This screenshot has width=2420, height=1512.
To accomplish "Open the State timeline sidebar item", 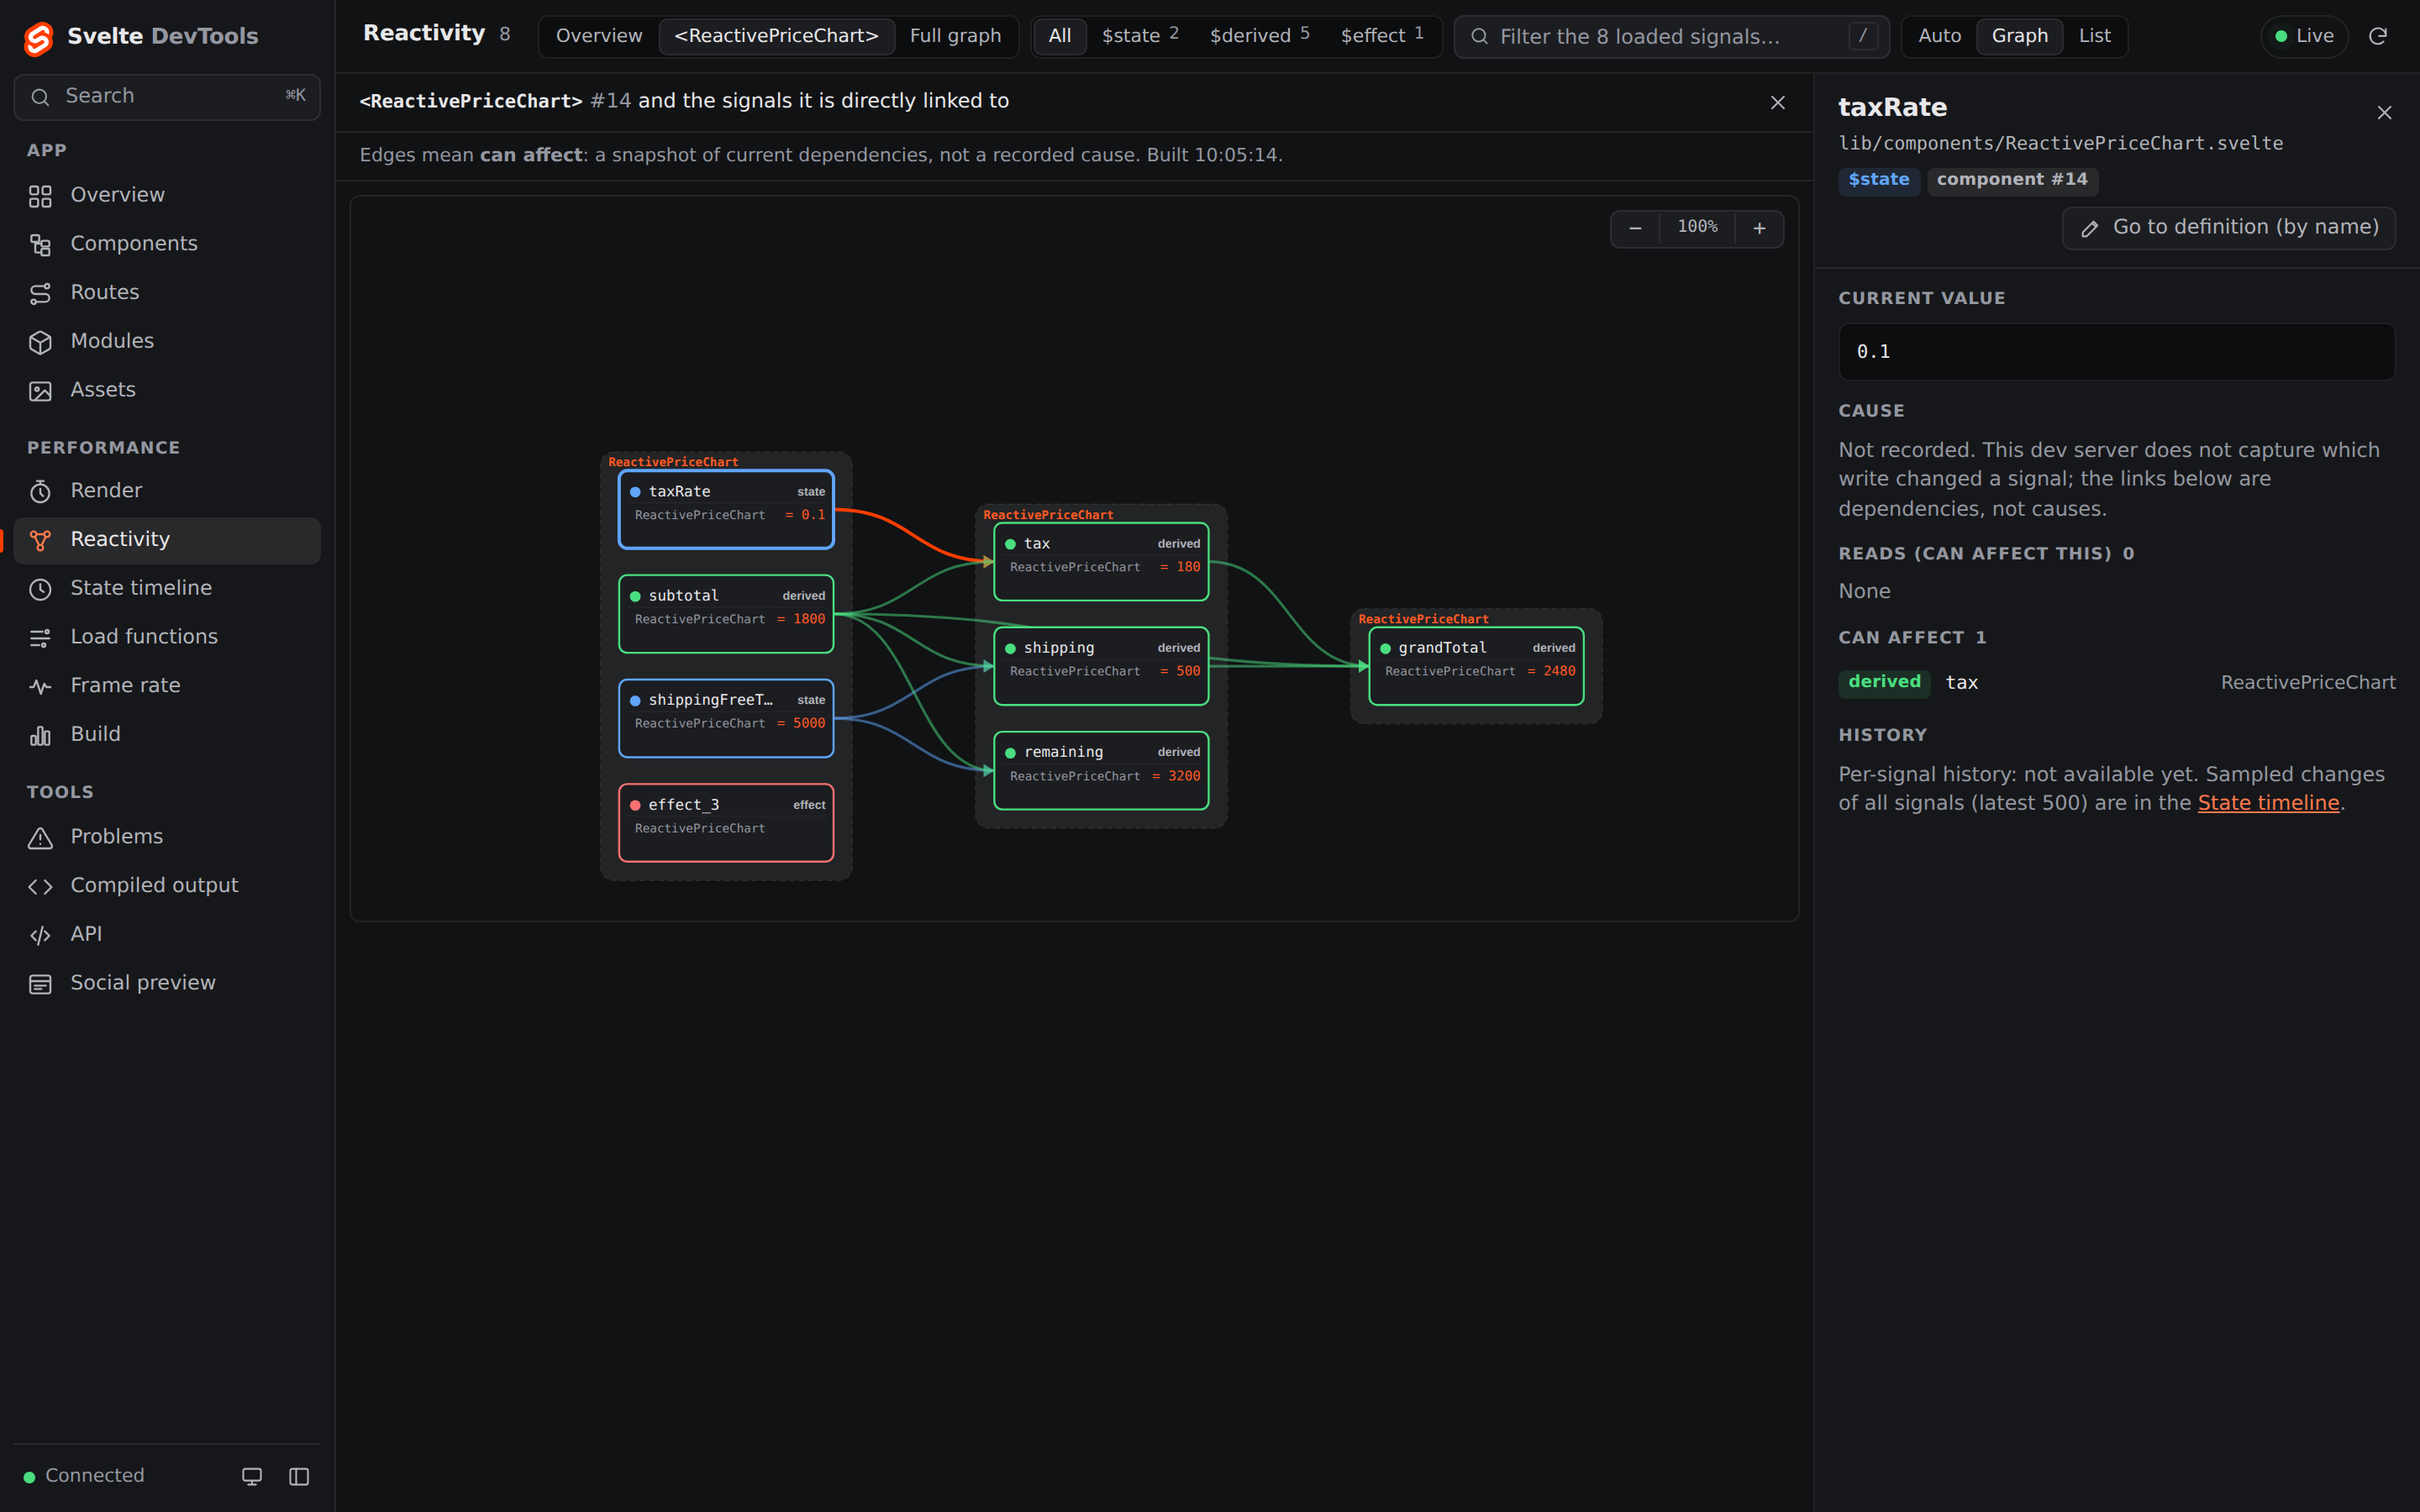I will coord(167,588).
